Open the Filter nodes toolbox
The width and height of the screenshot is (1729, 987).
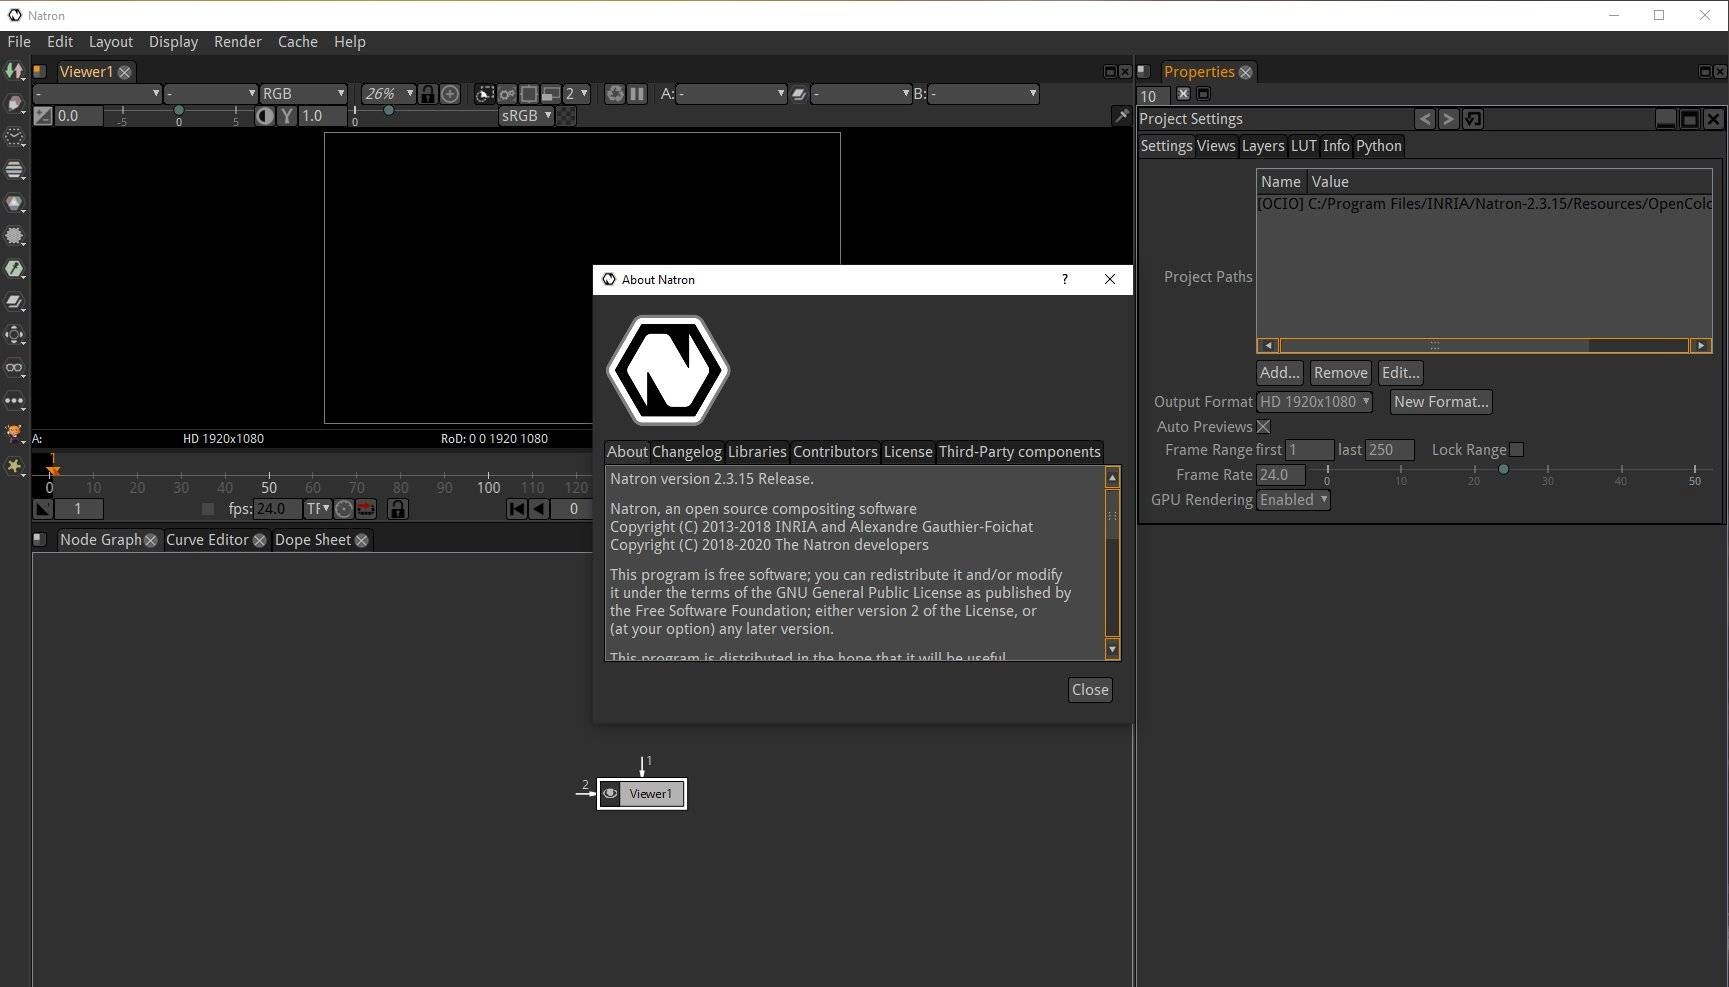14,236
